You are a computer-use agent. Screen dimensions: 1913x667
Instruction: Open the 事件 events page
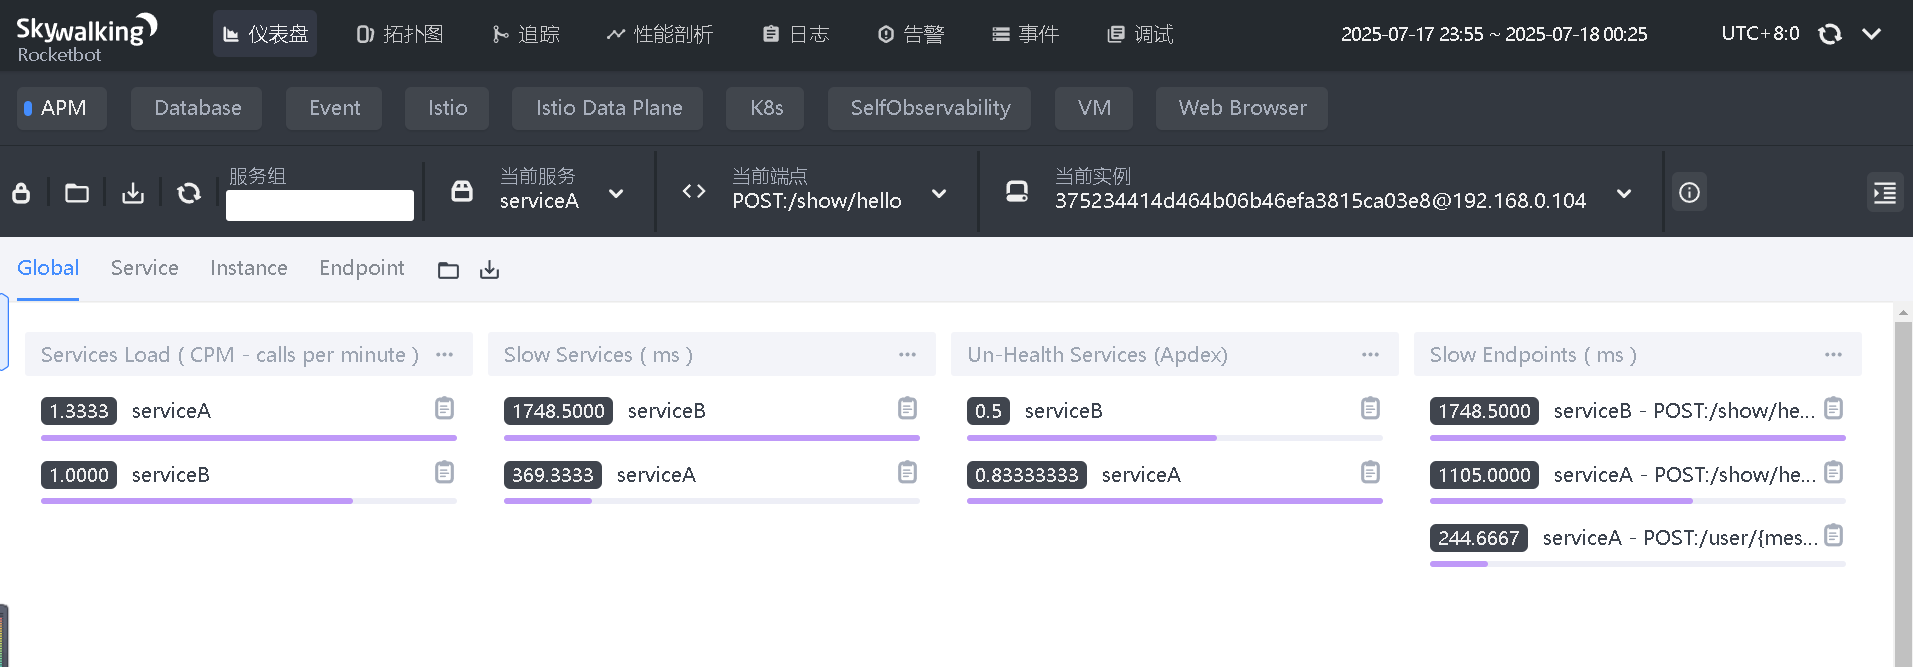tap(1026, 34)
